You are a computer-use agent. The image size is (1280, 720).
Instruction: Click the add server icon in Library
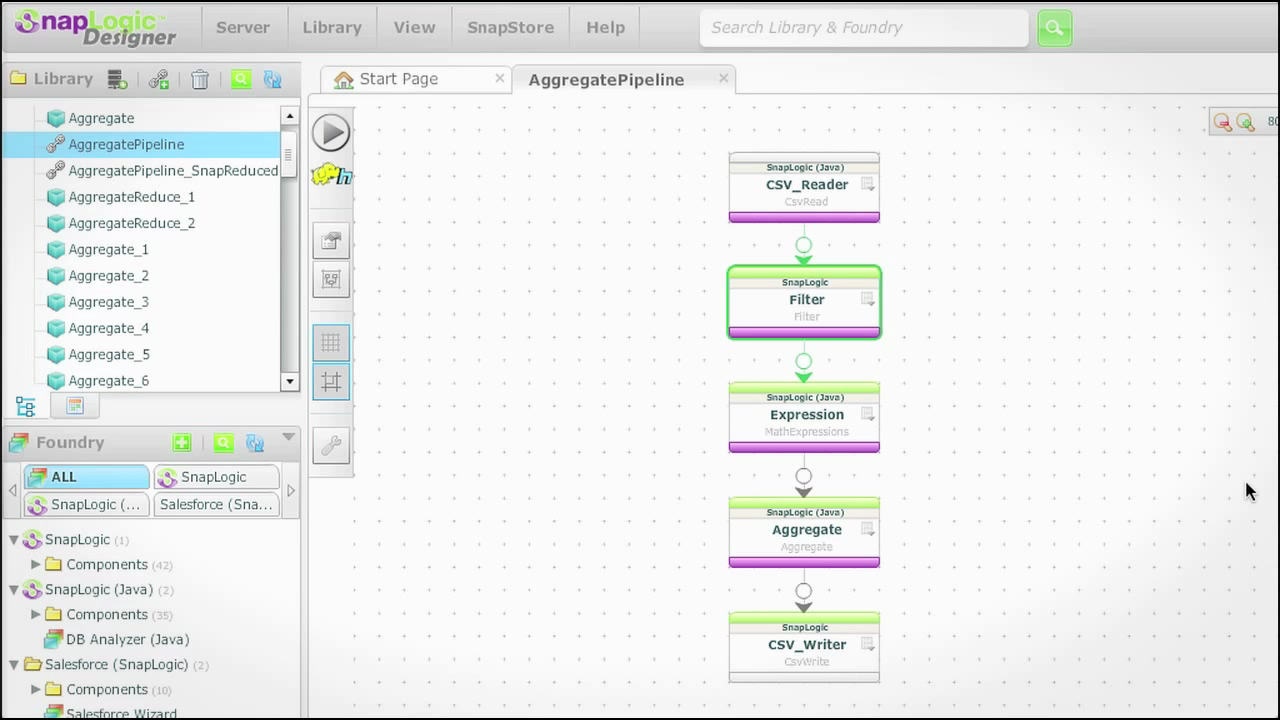(x=117, y=79)
